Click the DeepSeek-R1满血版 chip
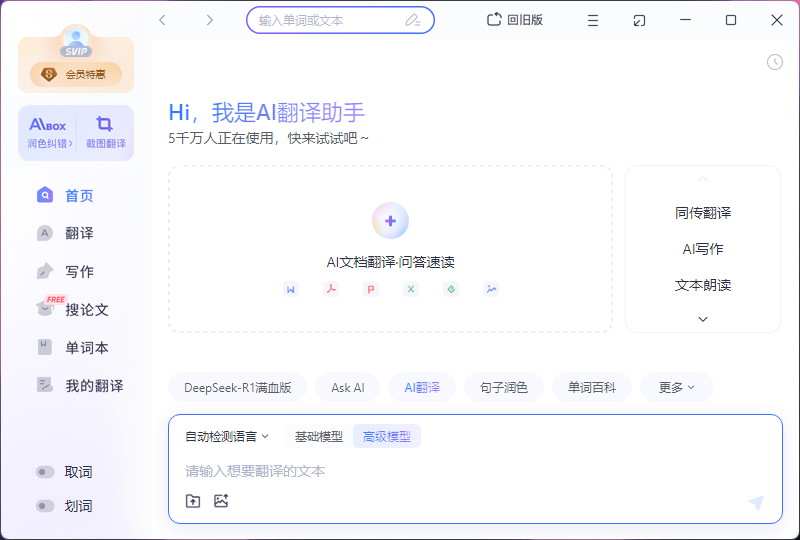 237,387
